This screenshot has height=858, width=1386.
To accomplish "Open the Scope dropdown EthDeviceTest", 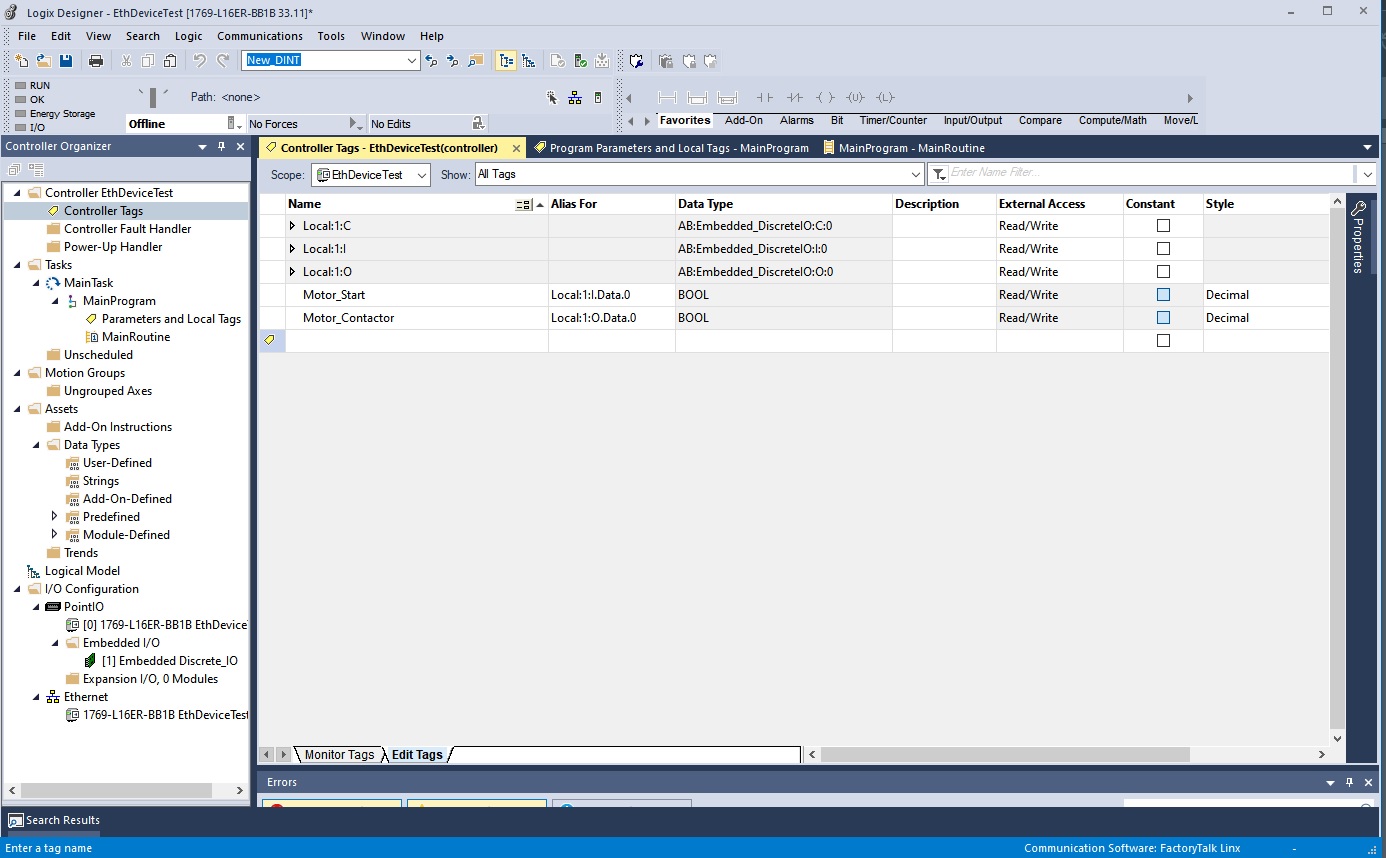I will 371,174.
